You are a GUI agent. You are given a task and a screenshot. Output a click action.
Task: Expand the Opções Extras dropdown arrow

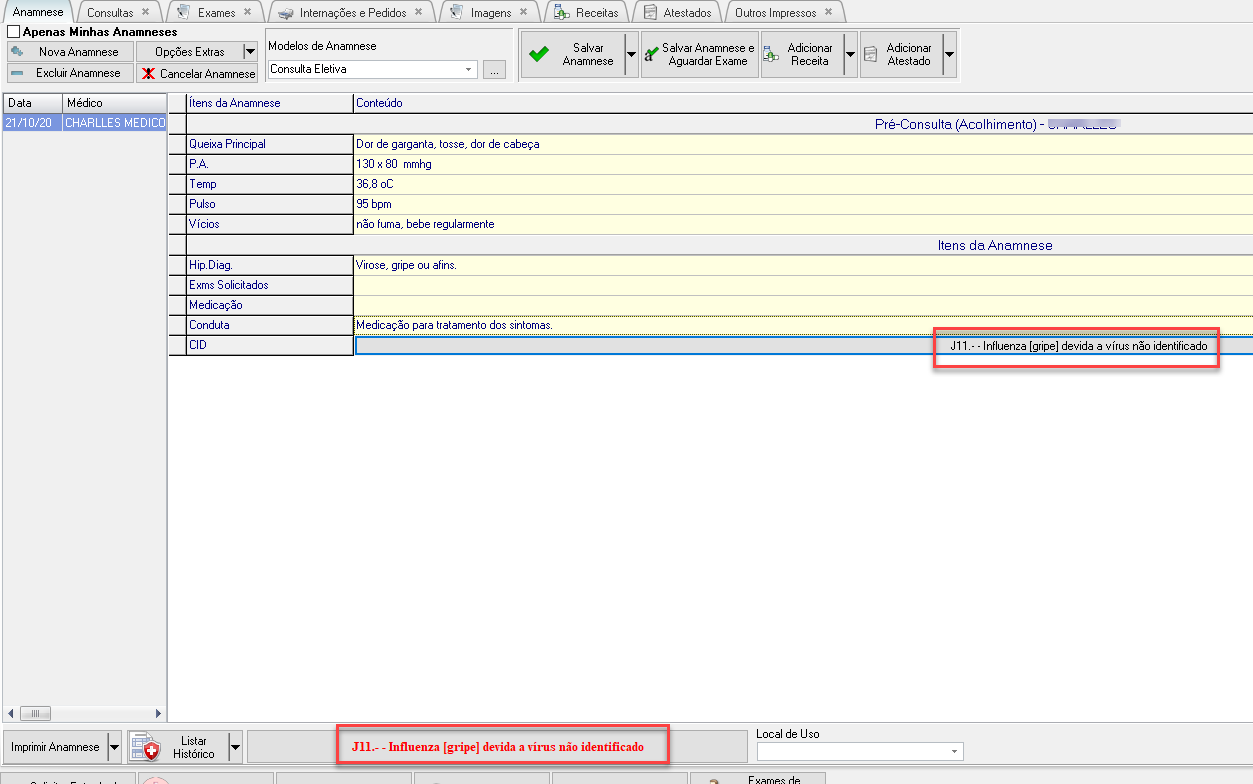pos(250,52)
